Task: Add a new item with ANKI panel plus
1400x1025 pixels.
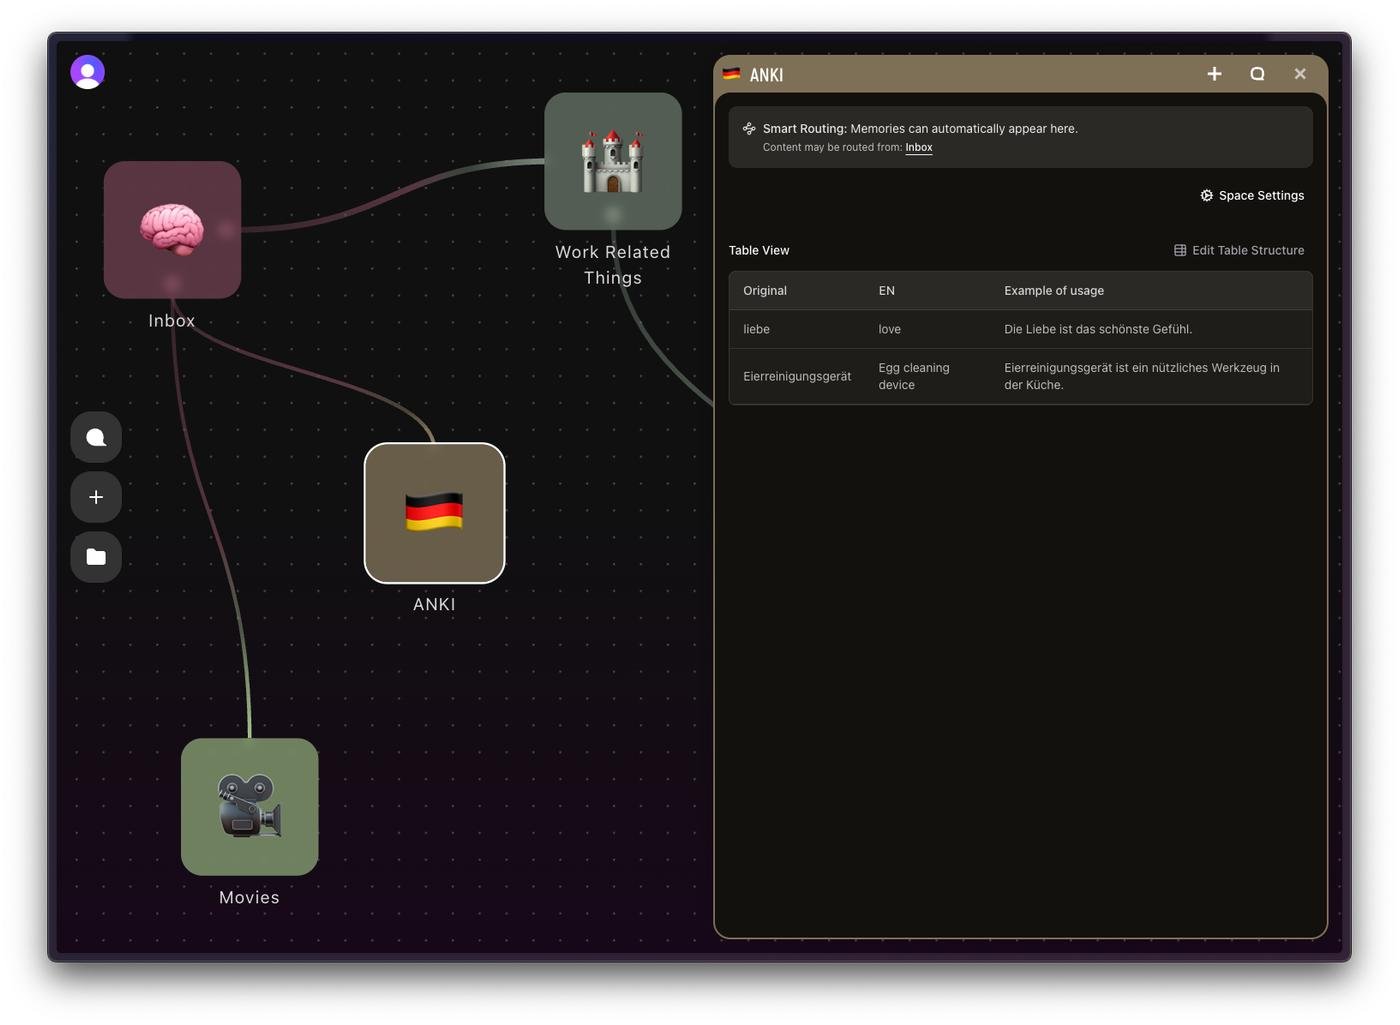Action: click(x=1214, y=74)
